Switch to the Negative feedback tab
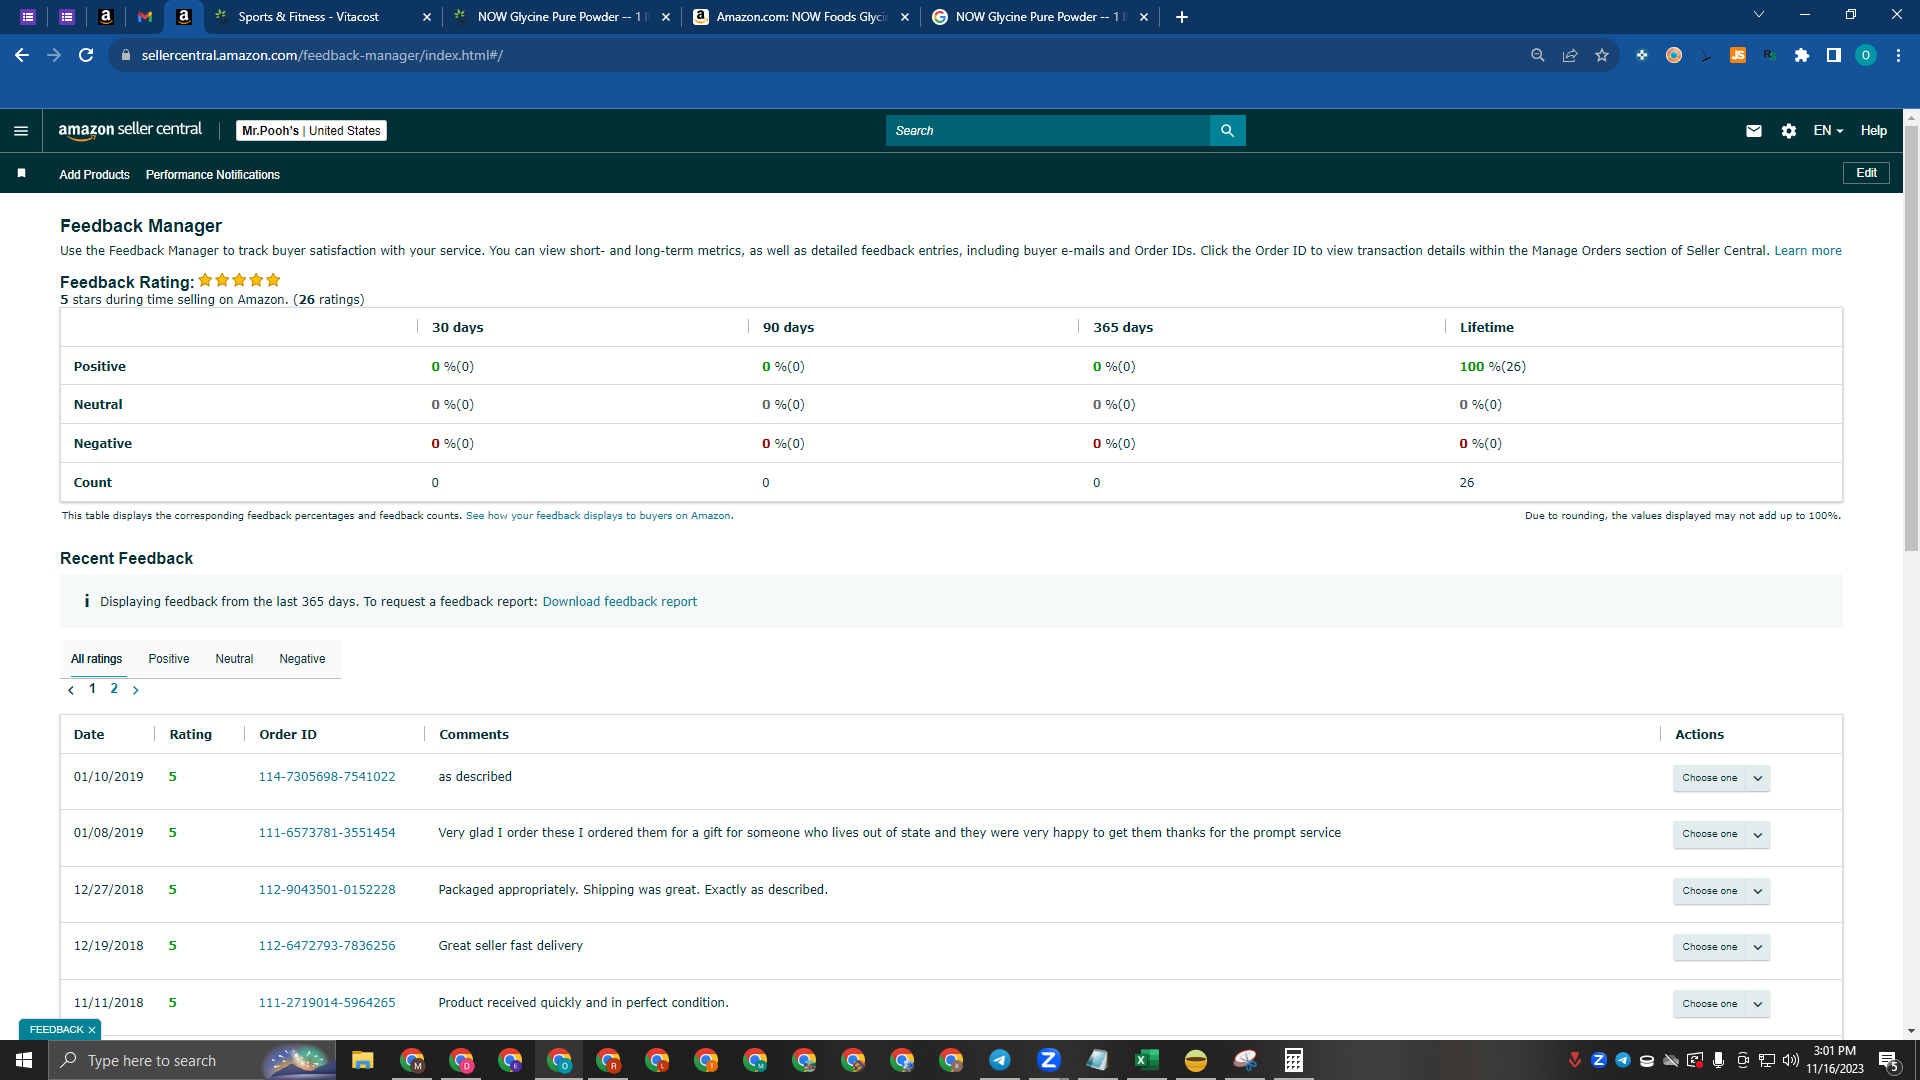 [x=302, y=659]
